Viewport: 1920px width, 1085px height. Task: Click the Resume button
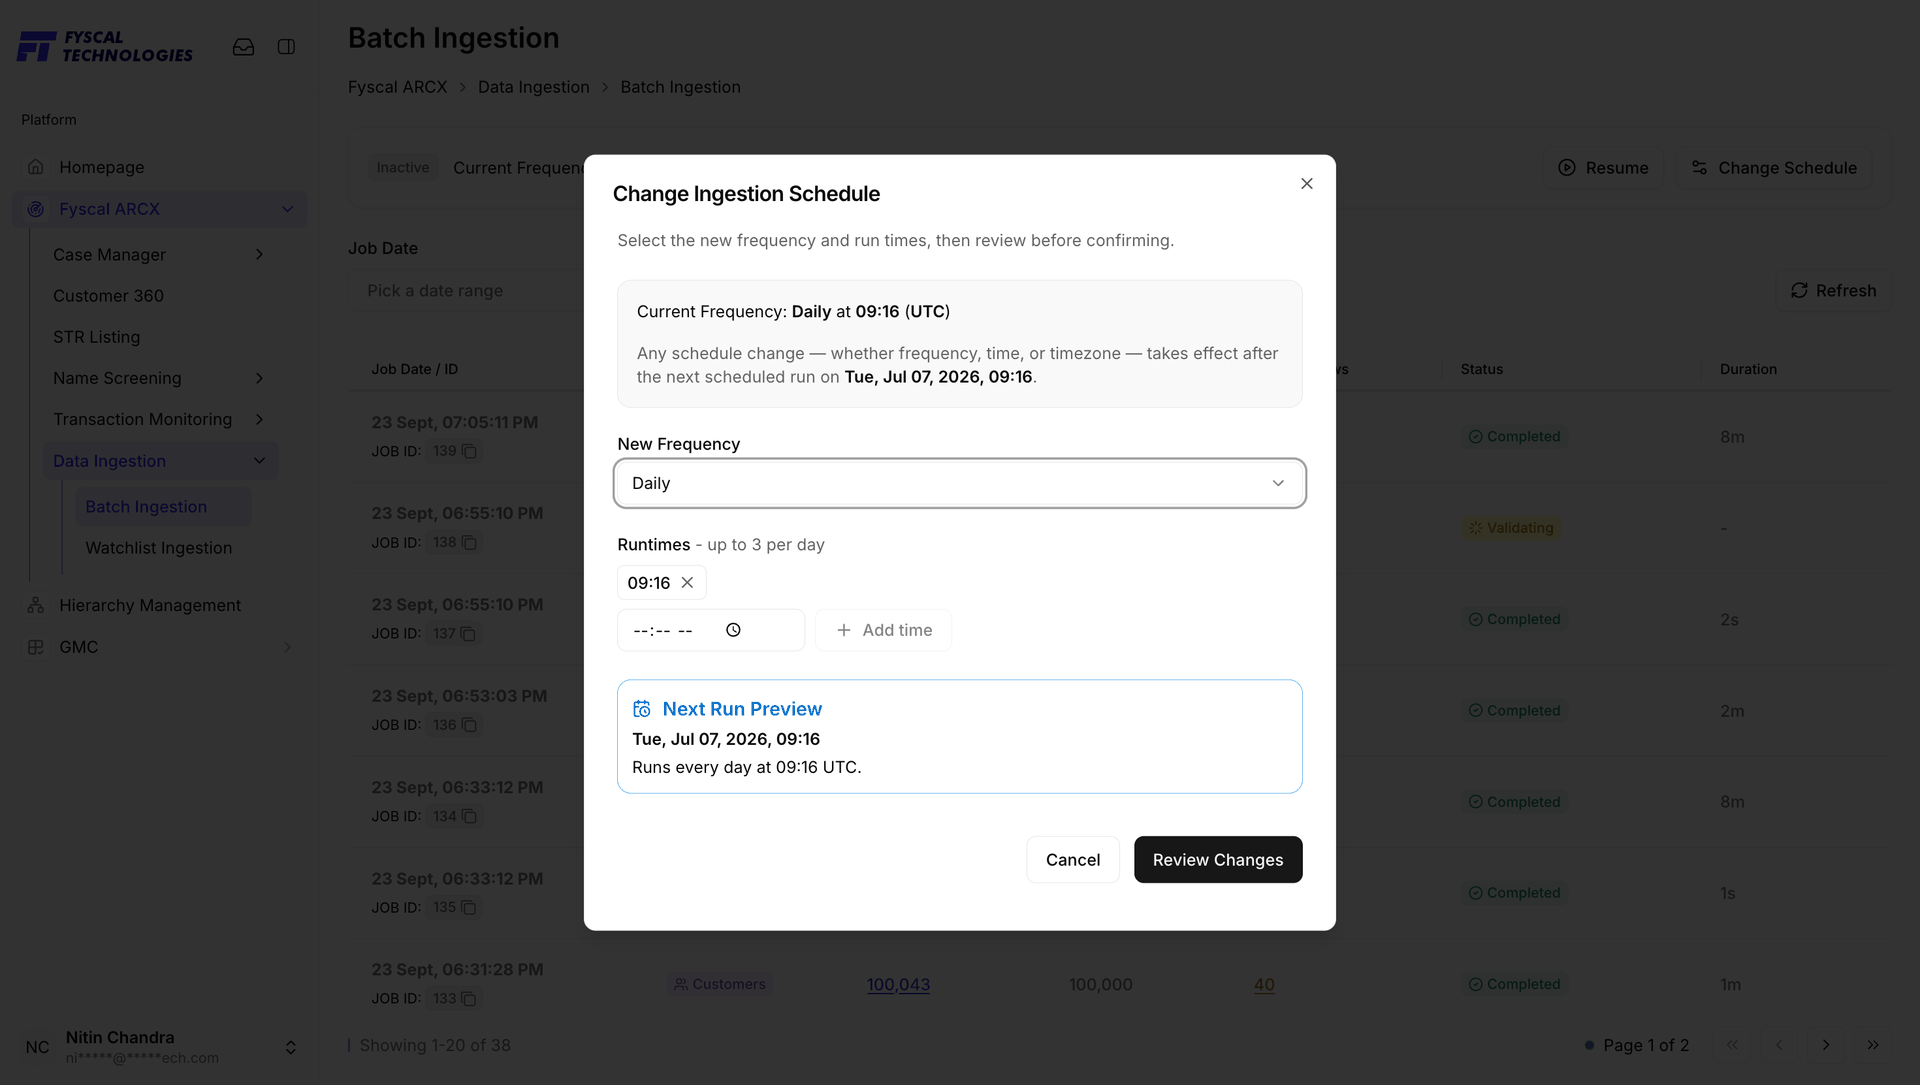click(x=1603, y=168)
